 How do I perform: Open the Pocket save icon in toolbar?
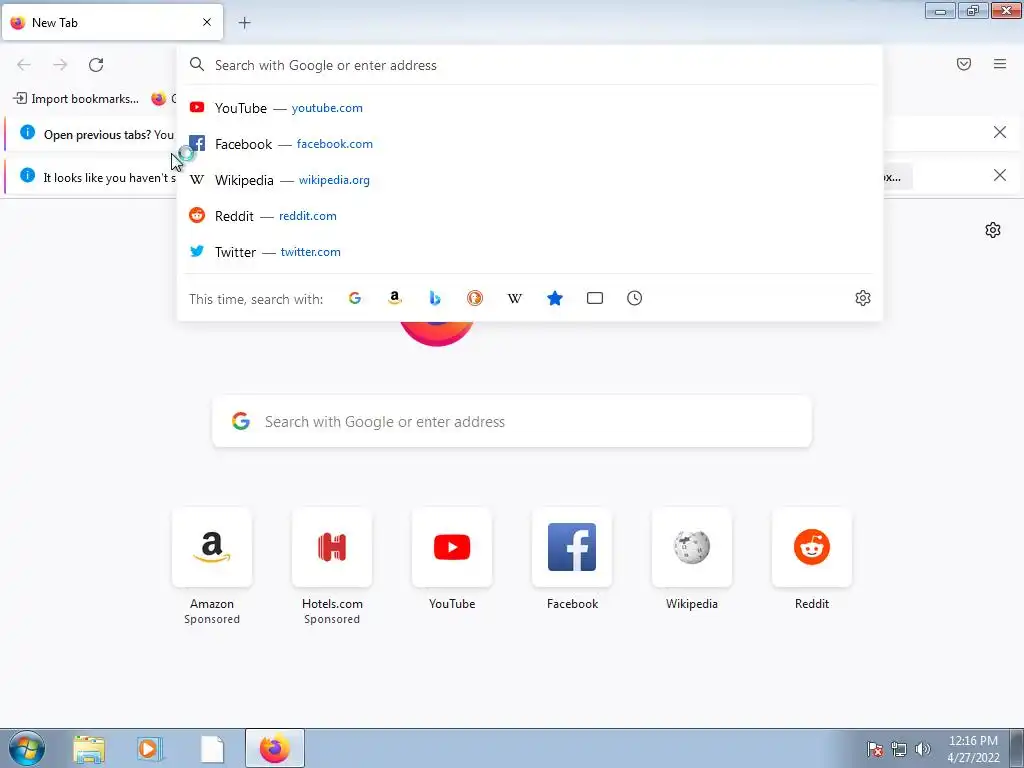click(x=964, y=64)
